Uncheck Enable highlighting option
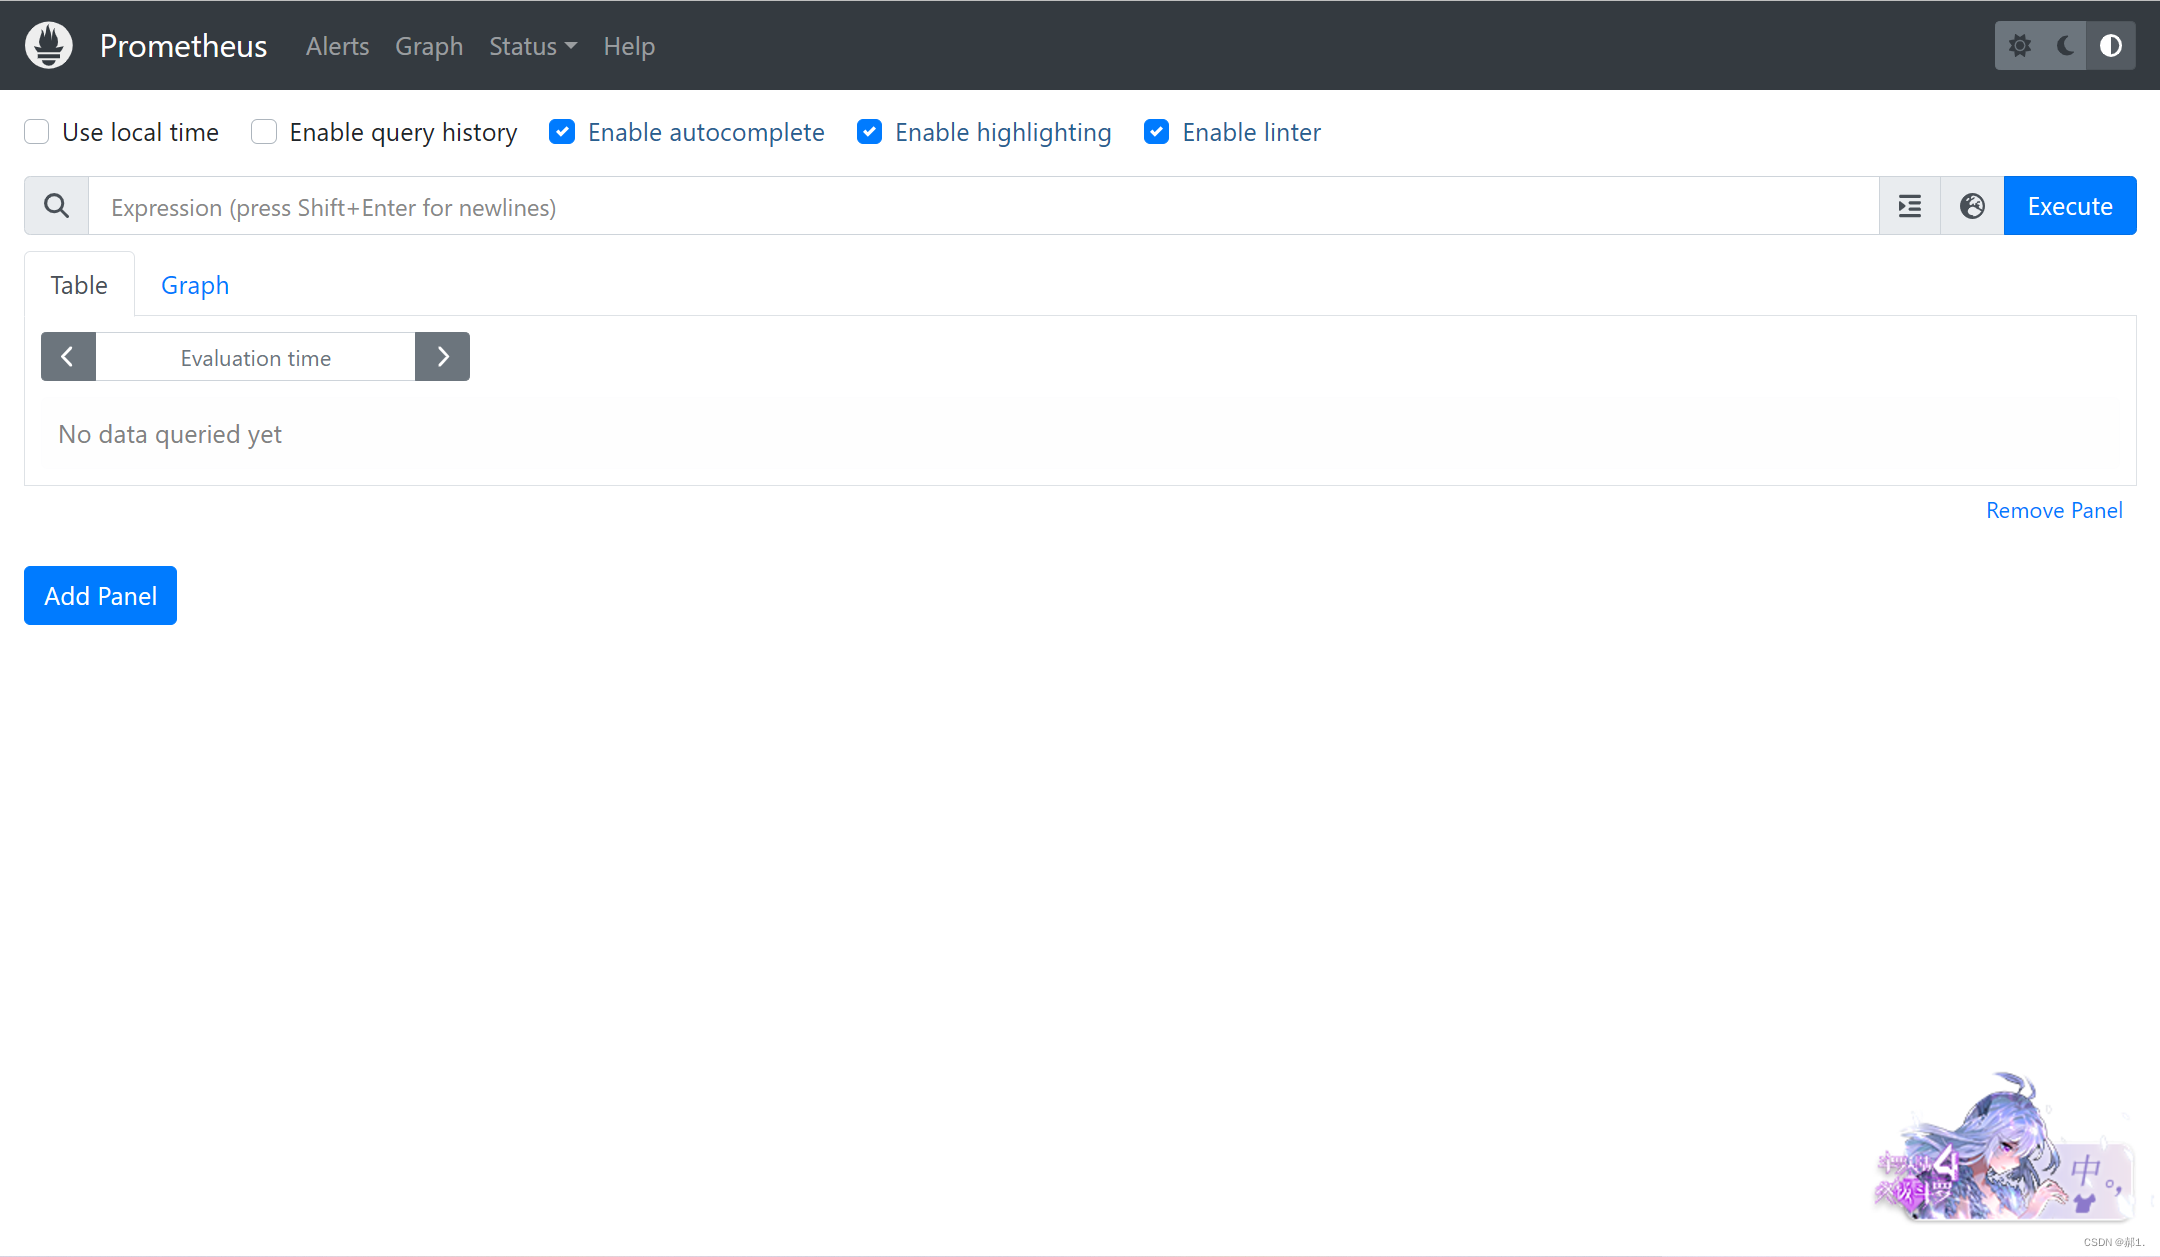This screenshot has width=2160, height=1257. pyautogui.click(x=869, y=132)
